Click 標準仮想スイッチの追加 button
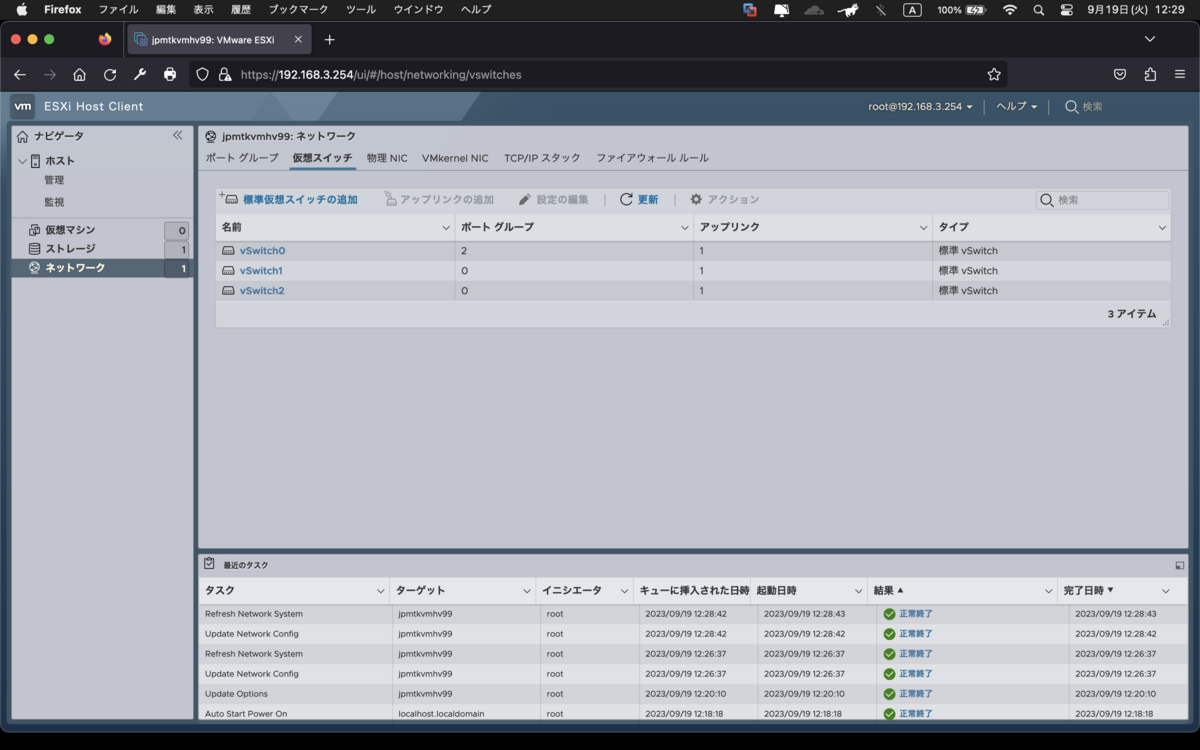Viewport: 1200px width, 750px height. point(289,200)
